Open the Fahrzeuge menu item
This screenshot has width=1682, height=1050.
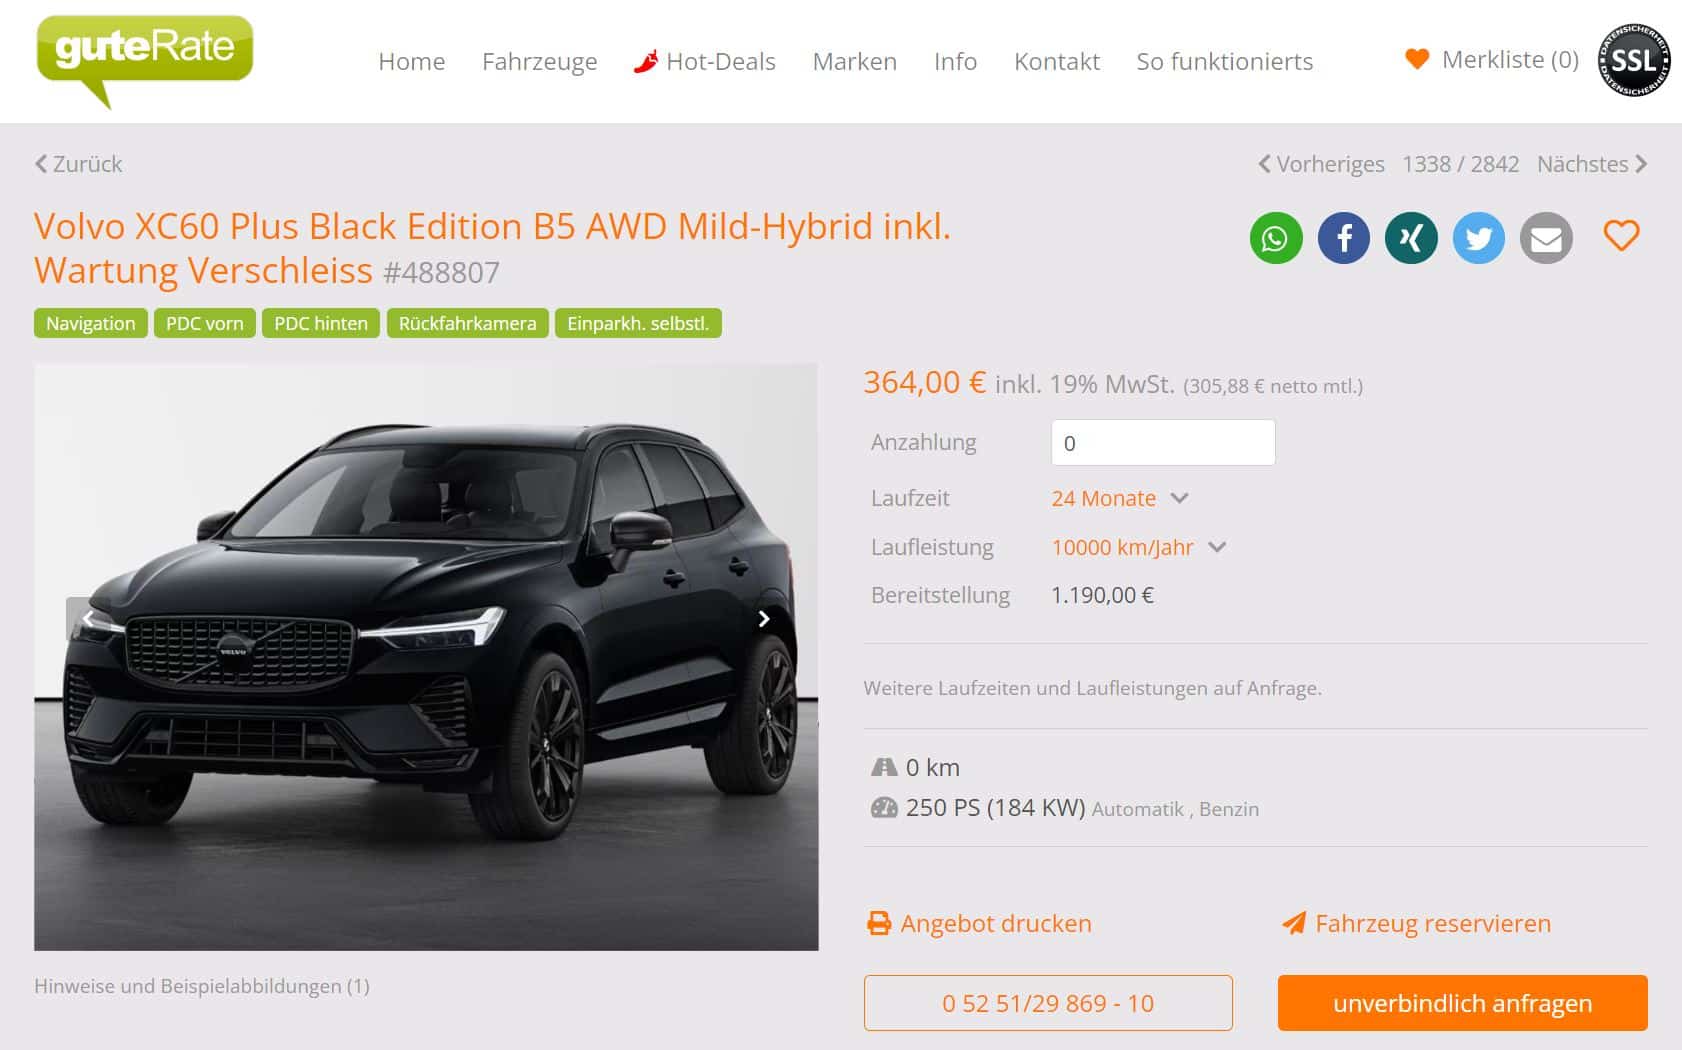[x=540, y=61]
